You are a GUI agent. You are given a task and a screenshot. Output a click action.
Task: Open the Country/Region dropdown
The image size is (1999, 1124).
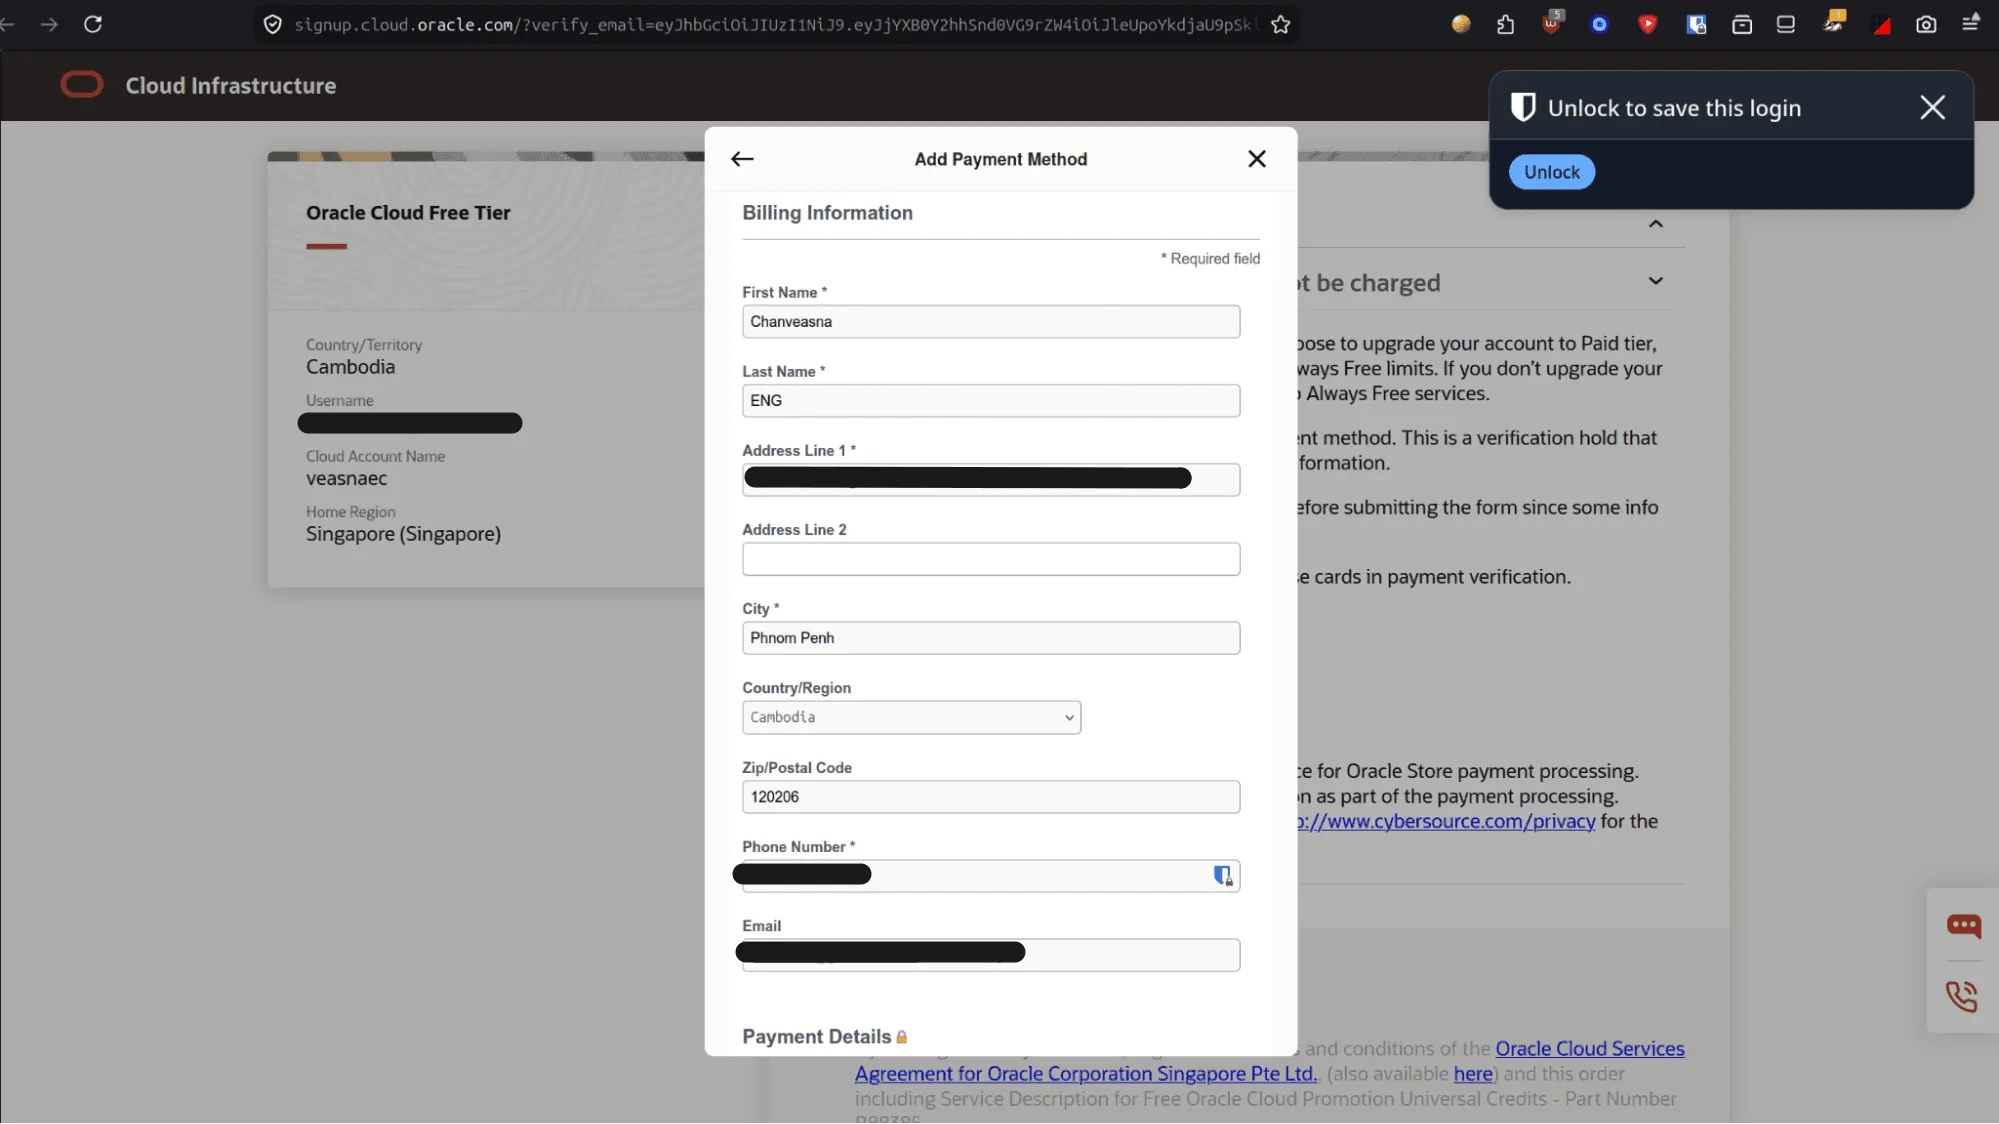[911, 718]
